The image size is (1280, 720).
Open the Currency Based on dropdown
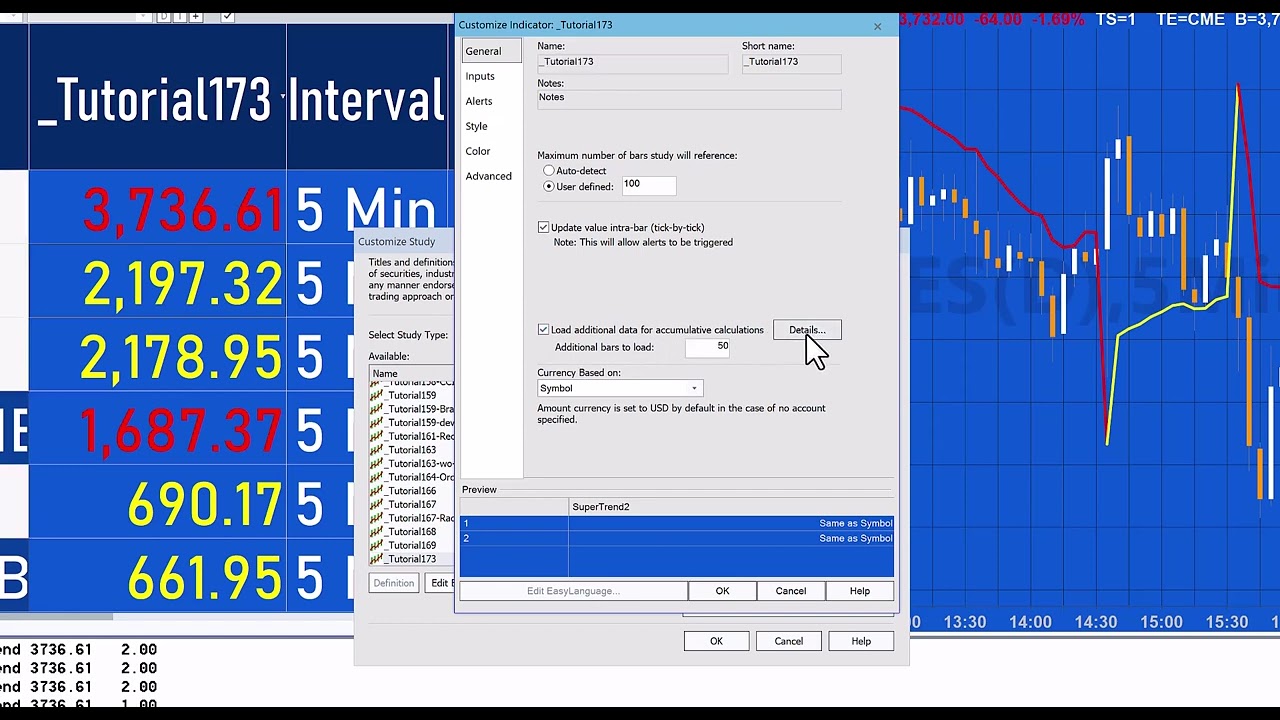tap(694, 388)
